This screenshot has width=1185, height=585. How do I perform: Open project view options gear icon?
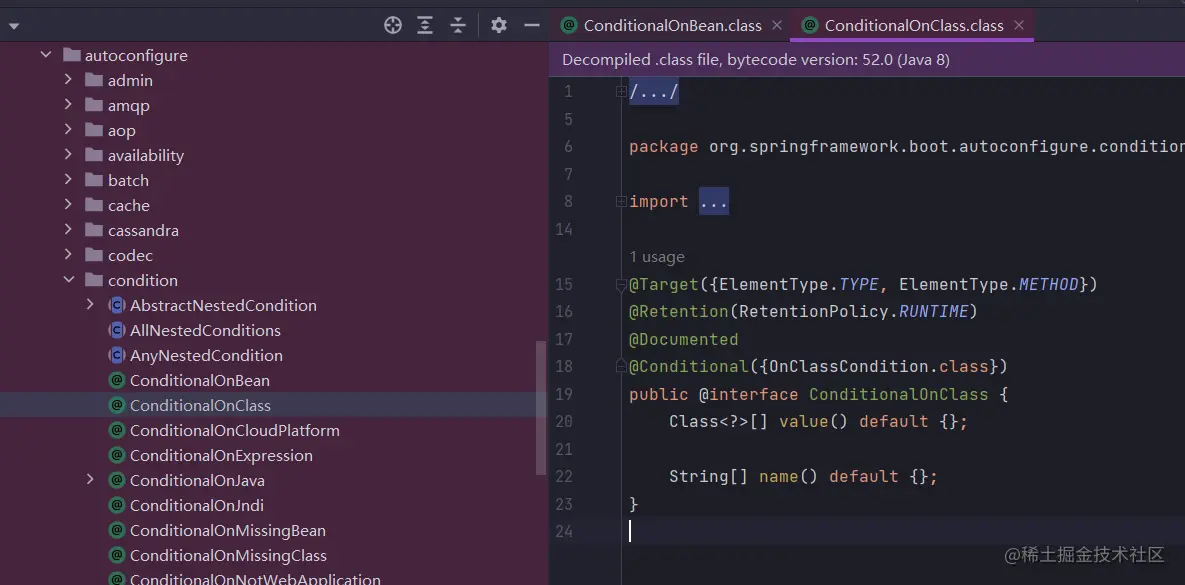(499, 25)
